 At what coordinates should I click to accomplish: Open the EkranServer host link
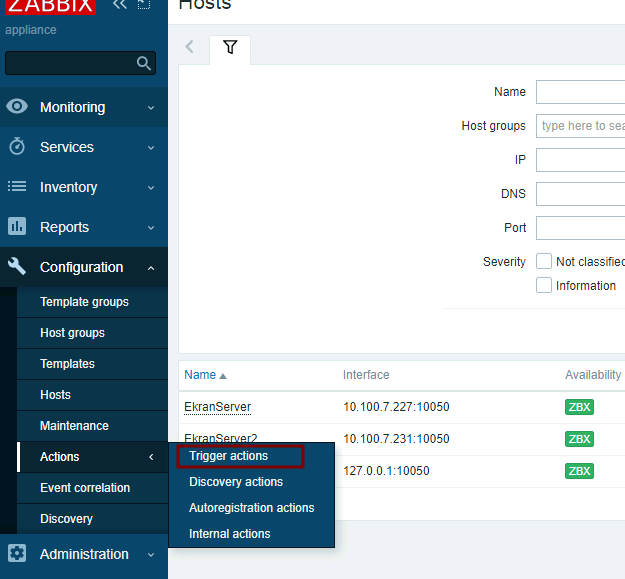pos(217,407)
